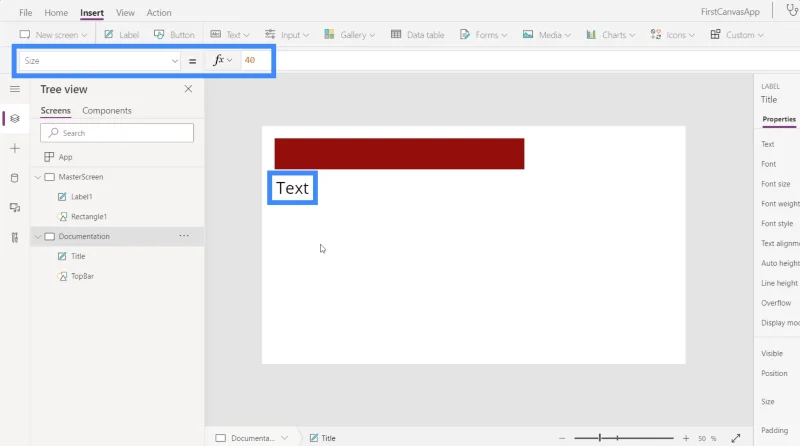Click the Tree view search box
Image resolution: width=800 pixels, height=446 pixels.
pyautogui.click(x=117, y=133)
